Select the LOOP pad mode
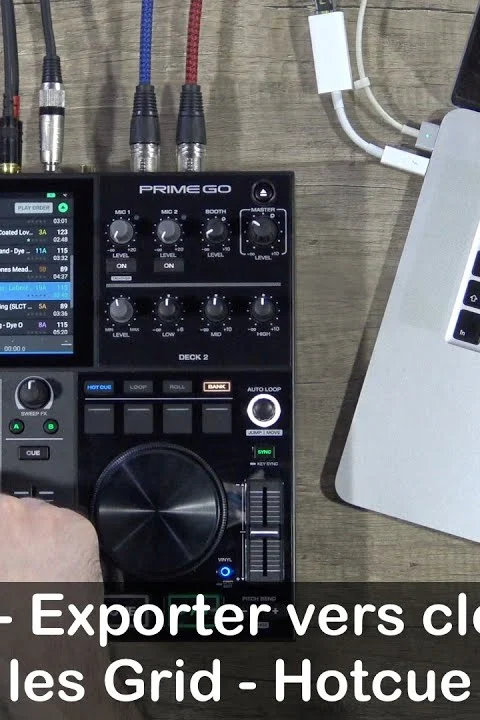This screenshot has width=480, height=720. click(x=138, y=387)
